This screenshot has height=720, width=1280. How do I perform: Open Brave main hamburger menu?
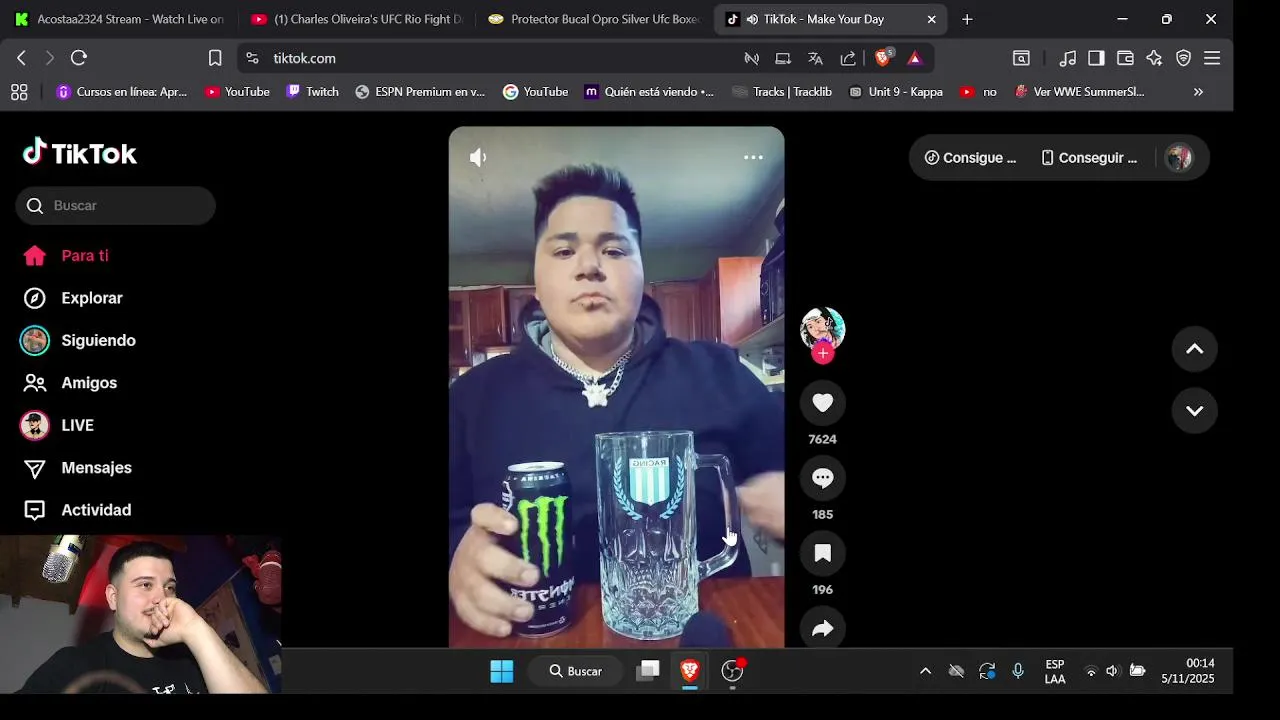click(1212, 58)
